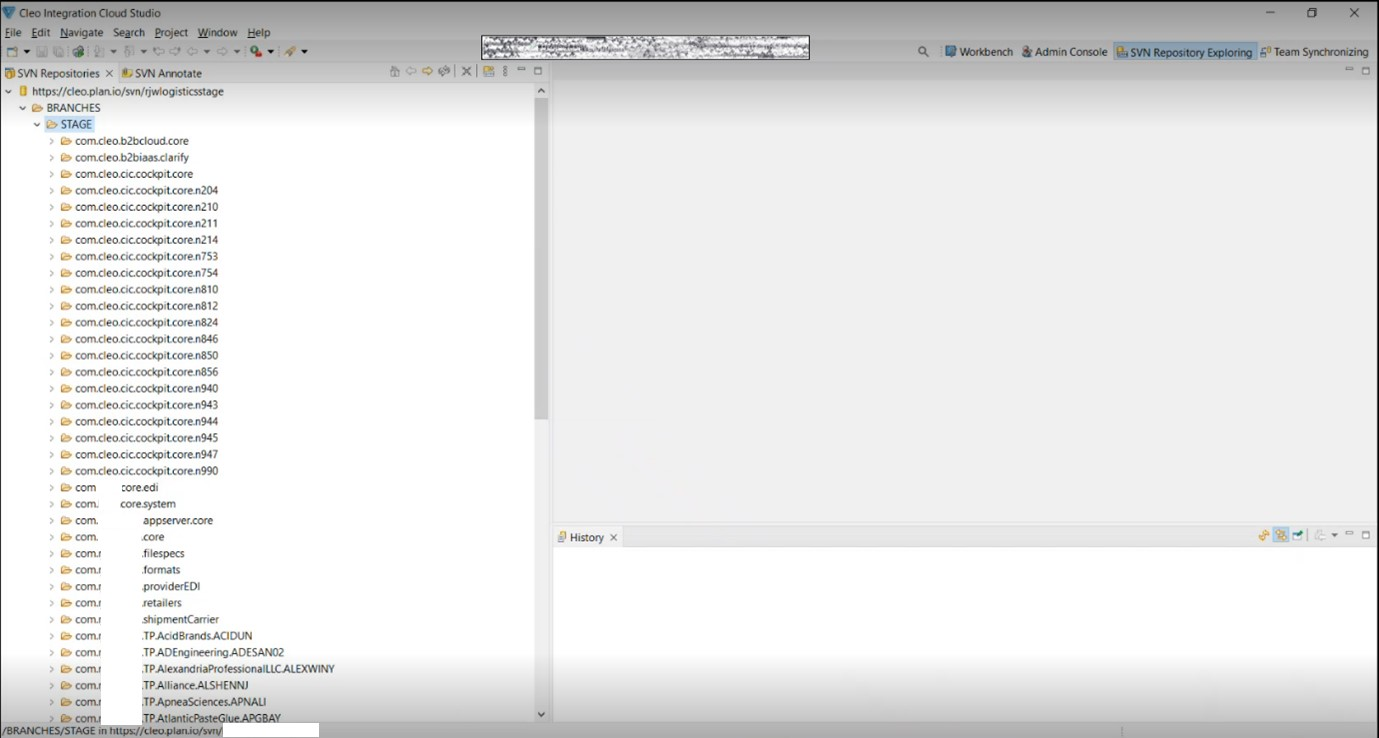Click the scroll down arrow in repository tree

[541, 715]
